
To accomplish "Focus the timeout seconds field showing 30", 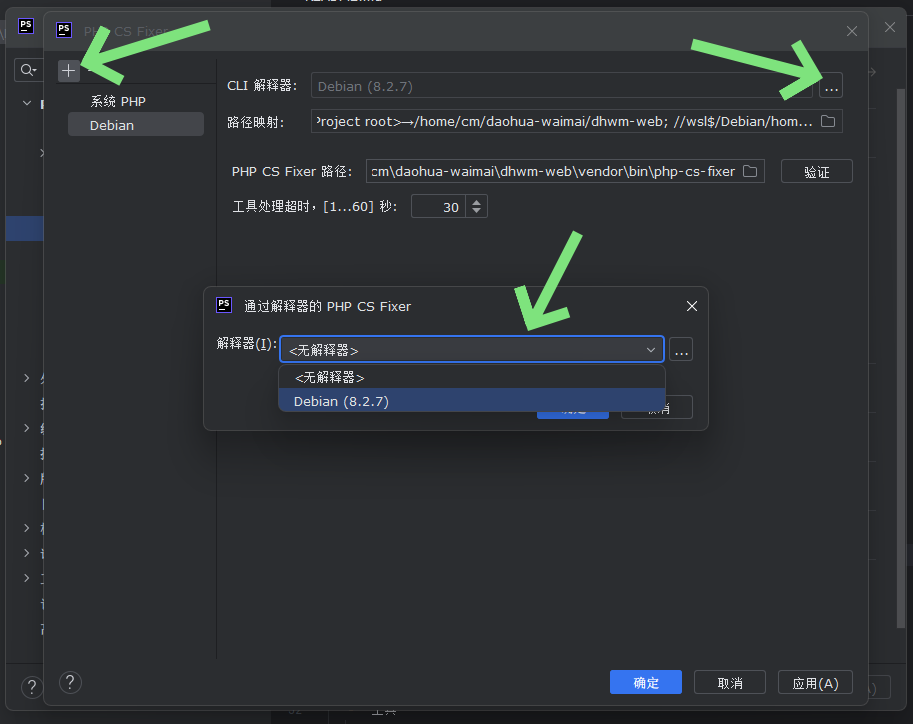I will [x=438, y=206].
